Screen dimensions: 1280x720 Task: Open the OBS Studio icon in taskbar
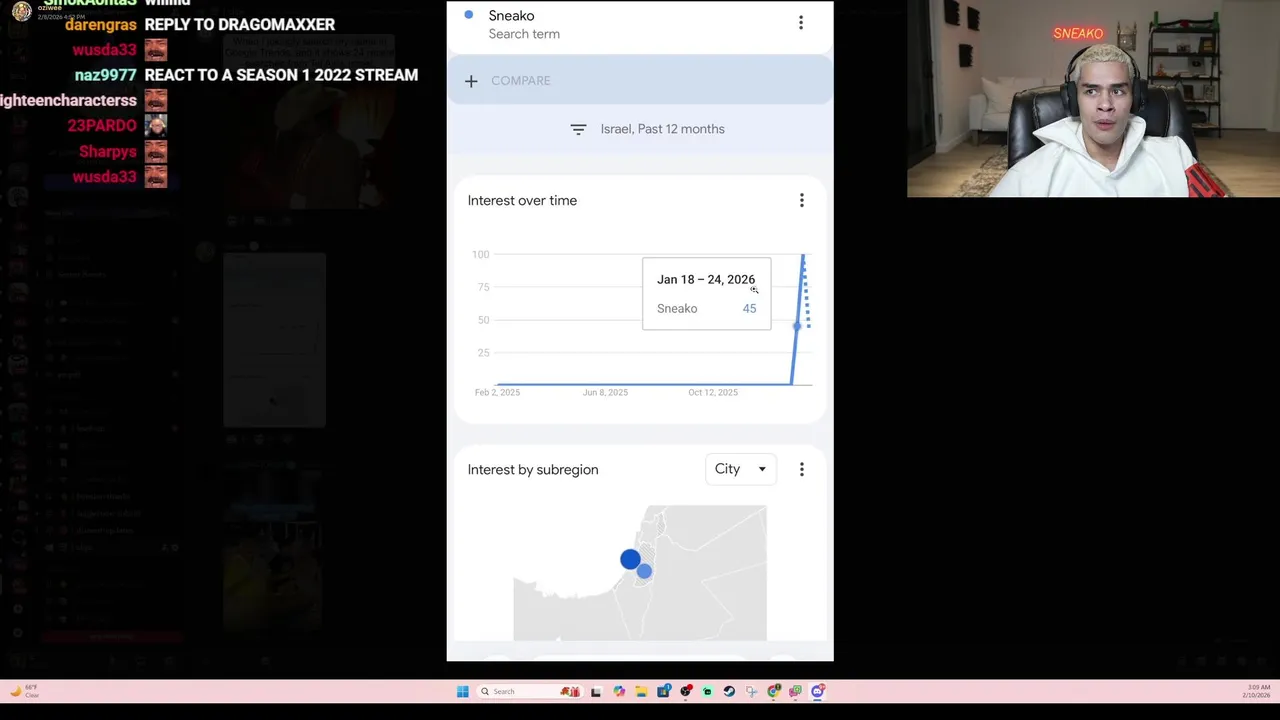click(x=686, y=691)
